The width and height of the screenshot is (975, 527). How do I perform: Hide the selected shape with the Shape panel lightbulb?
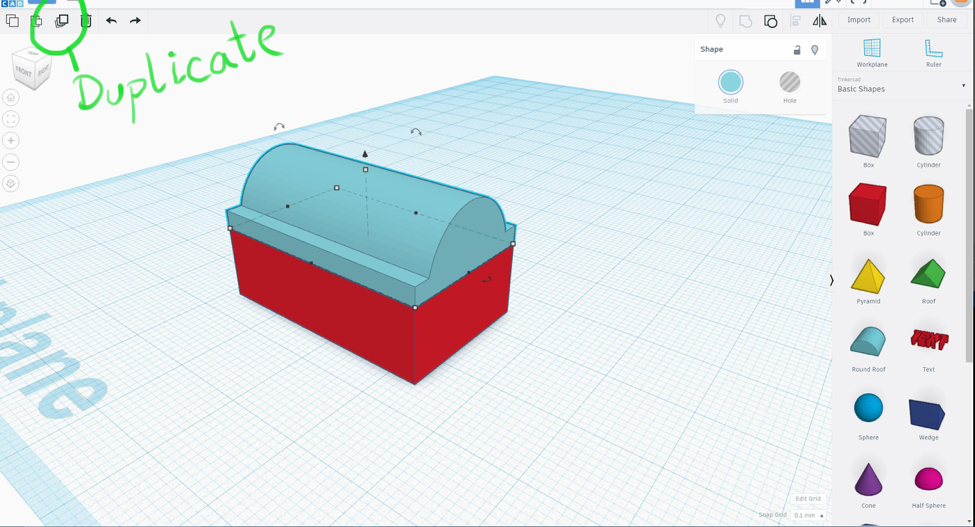click(x=815, y=50)
